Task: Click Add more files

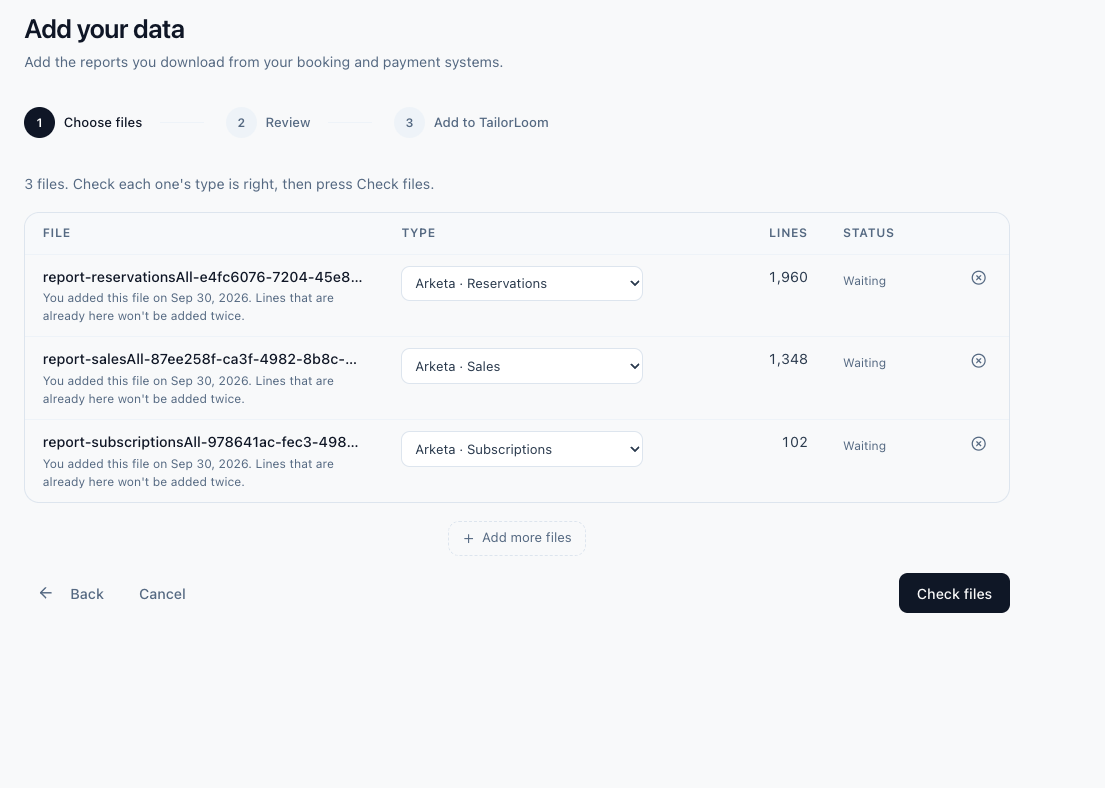Action: (517, 538)
